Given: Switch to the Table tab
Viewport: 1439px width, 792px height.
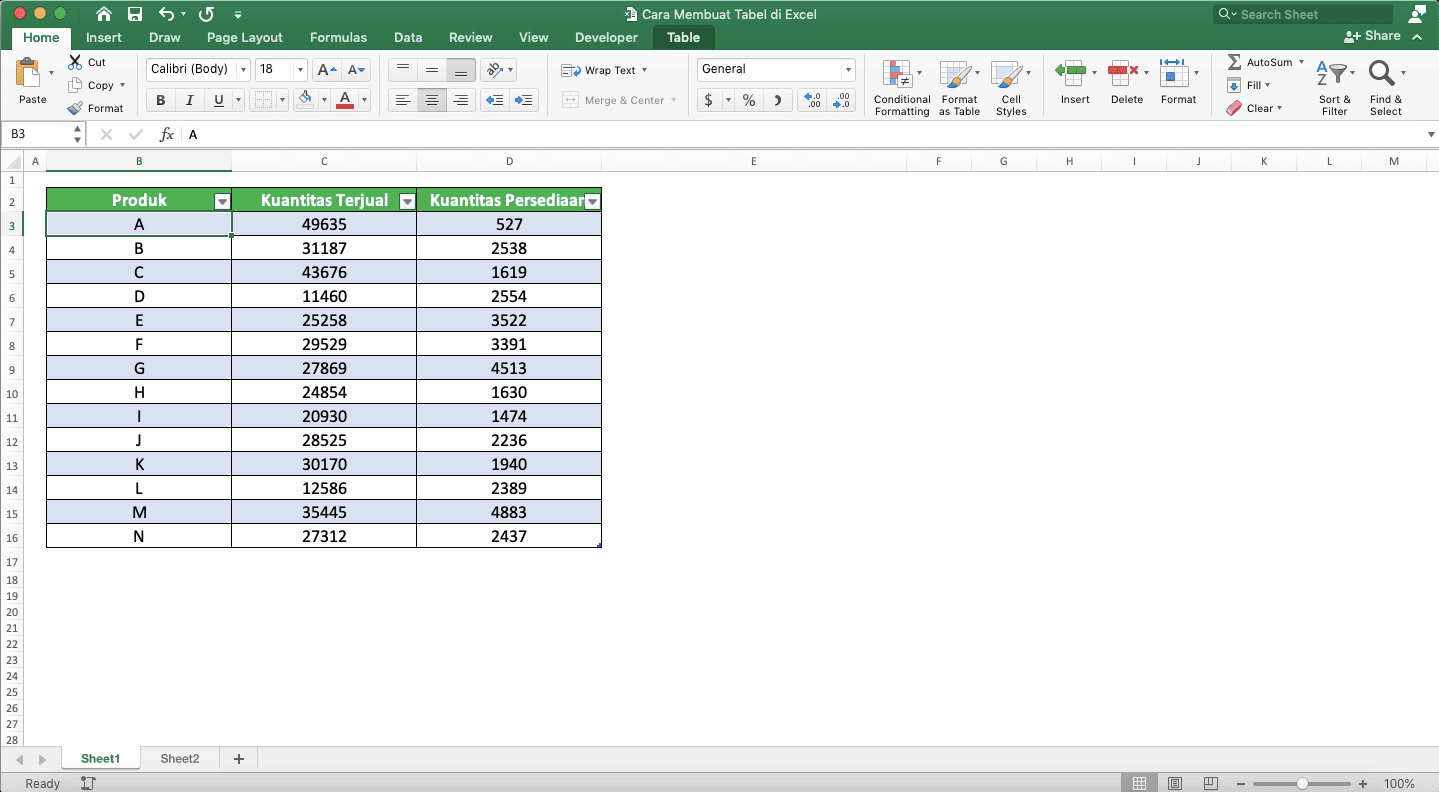Looking at the screenshot, I should click(x=684, y=38).
